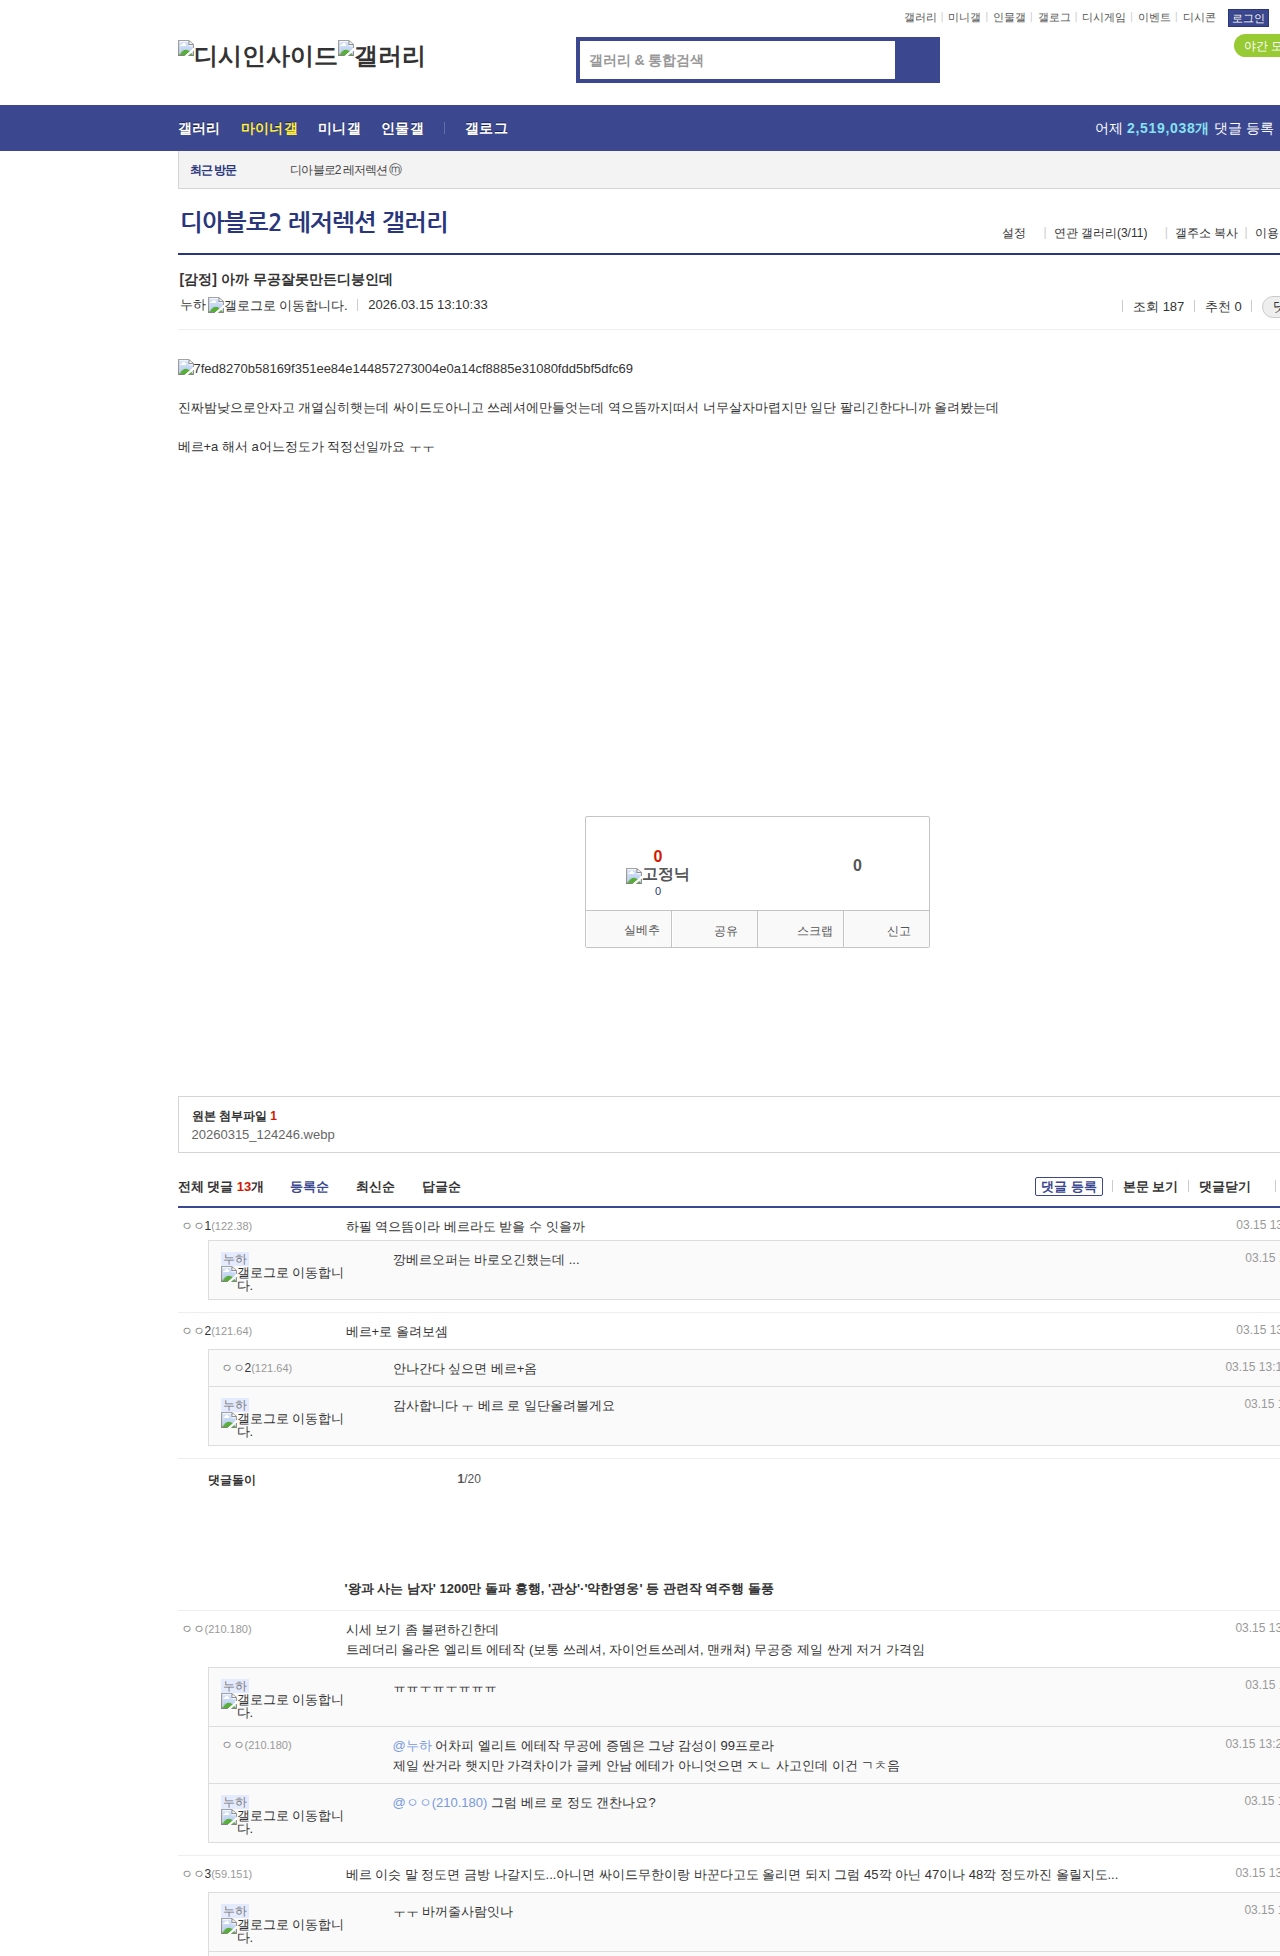Click gallog icon beside reply '깡베르오퍼는 바로오긴했는데'
The width and height of the screenshot is (1280, 1956).
pos(282,1278)
